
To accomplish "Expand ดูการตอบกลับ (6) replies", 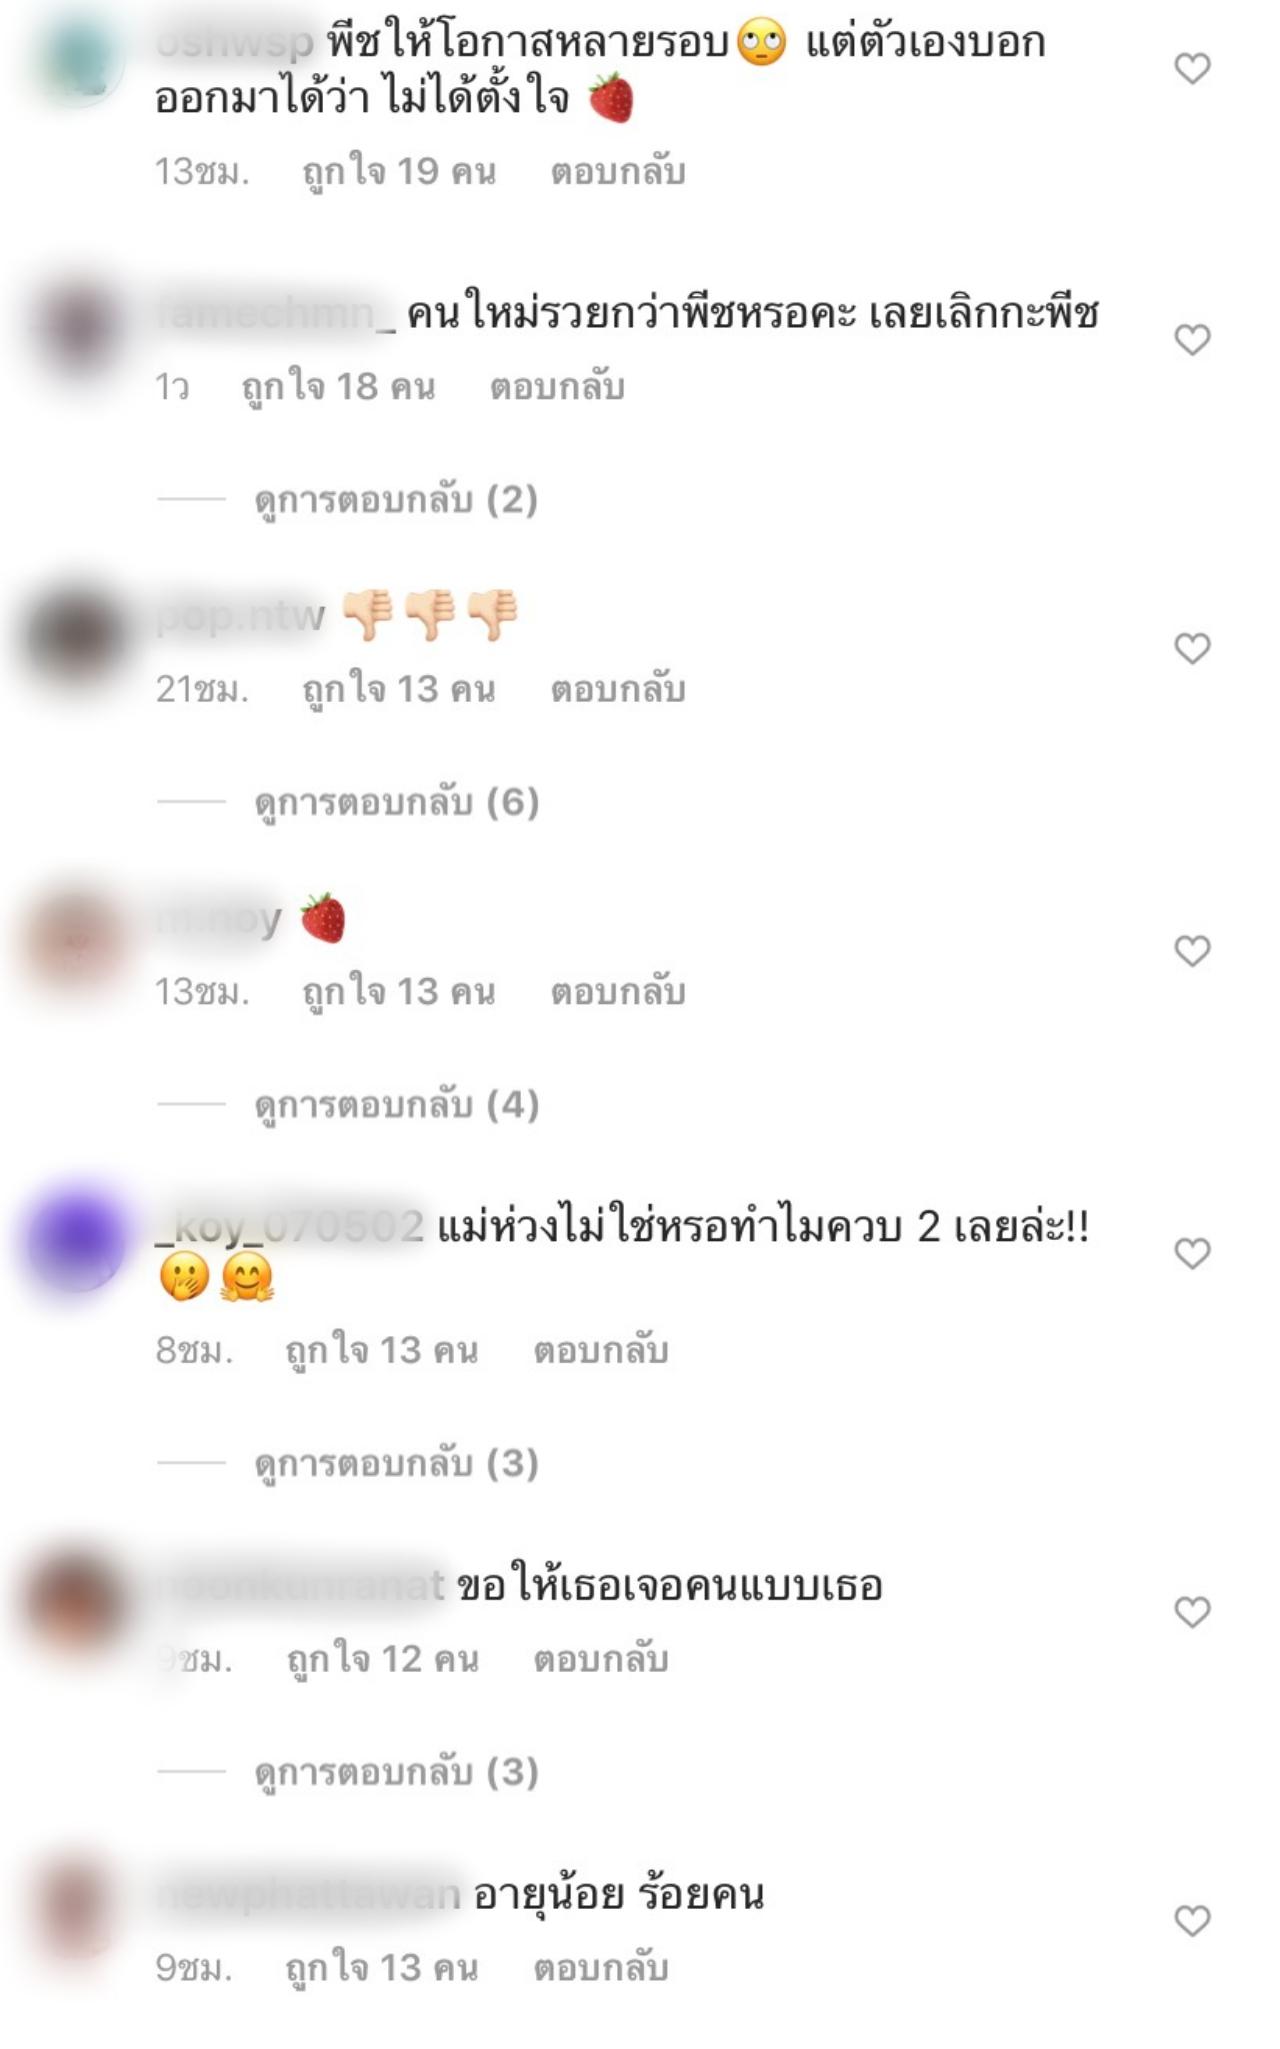I will pyautogui.click(x=396, y=801).
